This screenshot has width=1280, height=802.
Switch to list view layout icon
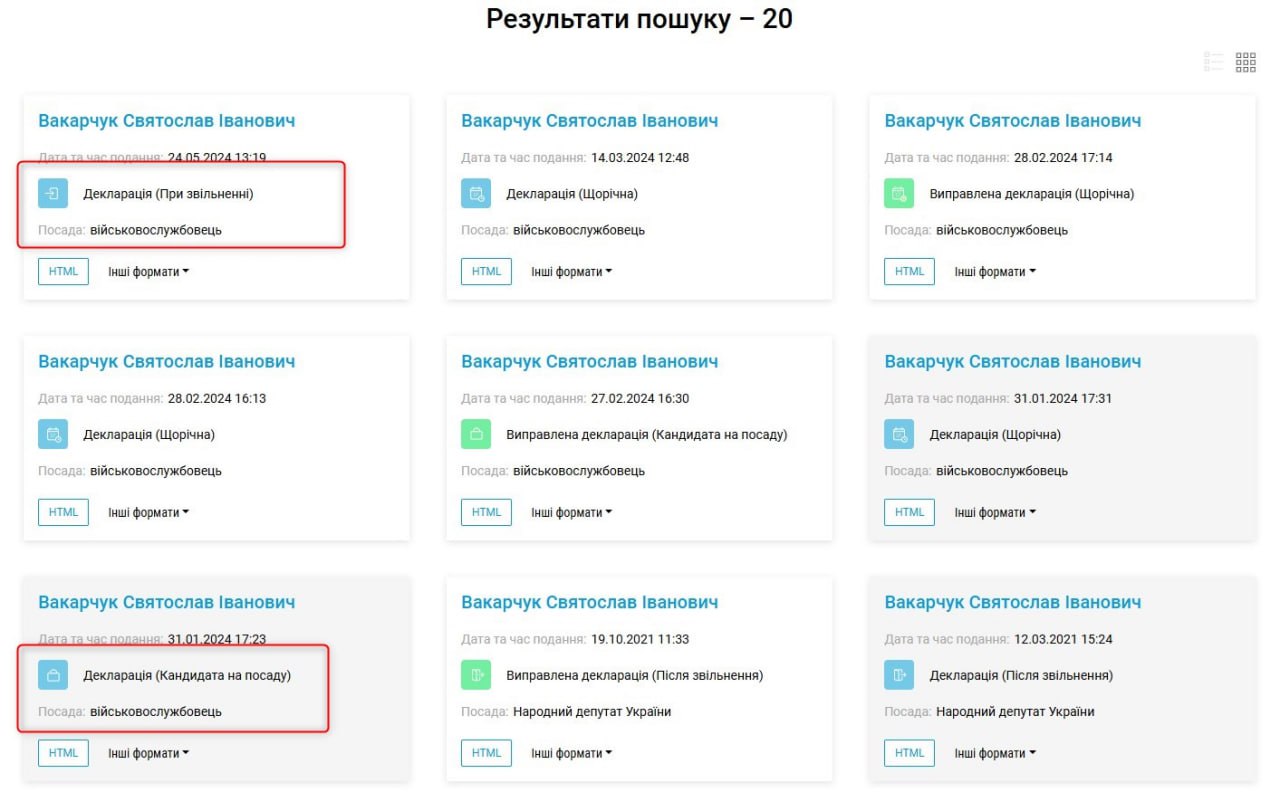pos(1214,63)
